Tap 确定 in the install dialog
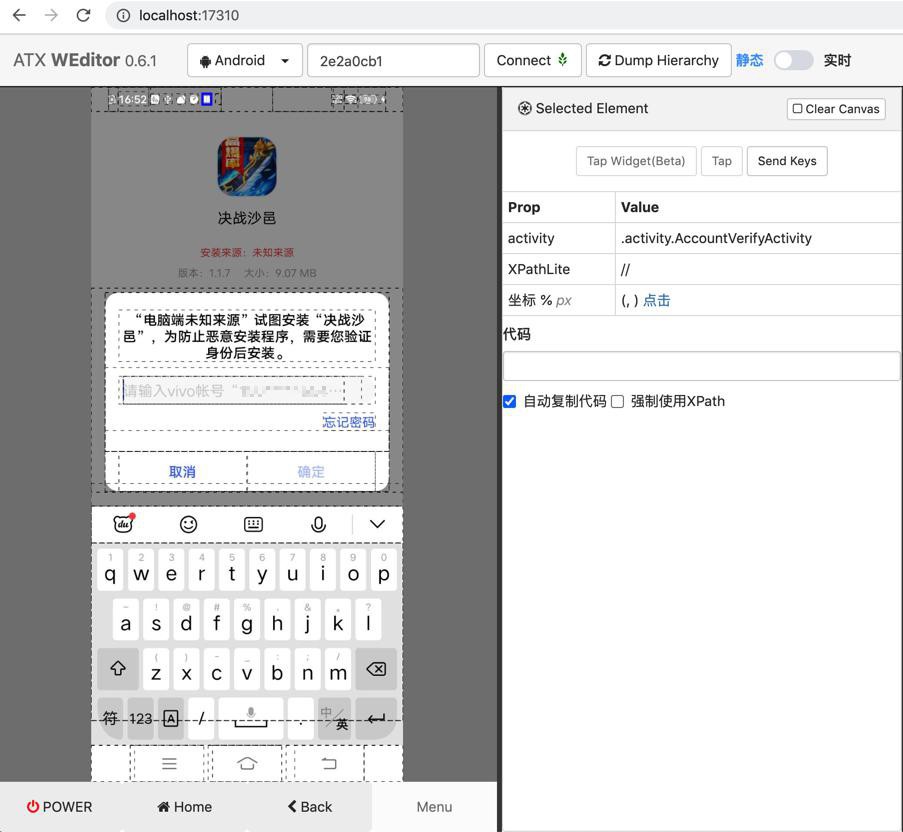Image resolution: width=903 pixels, height=832 pixels. click(311, 472)
